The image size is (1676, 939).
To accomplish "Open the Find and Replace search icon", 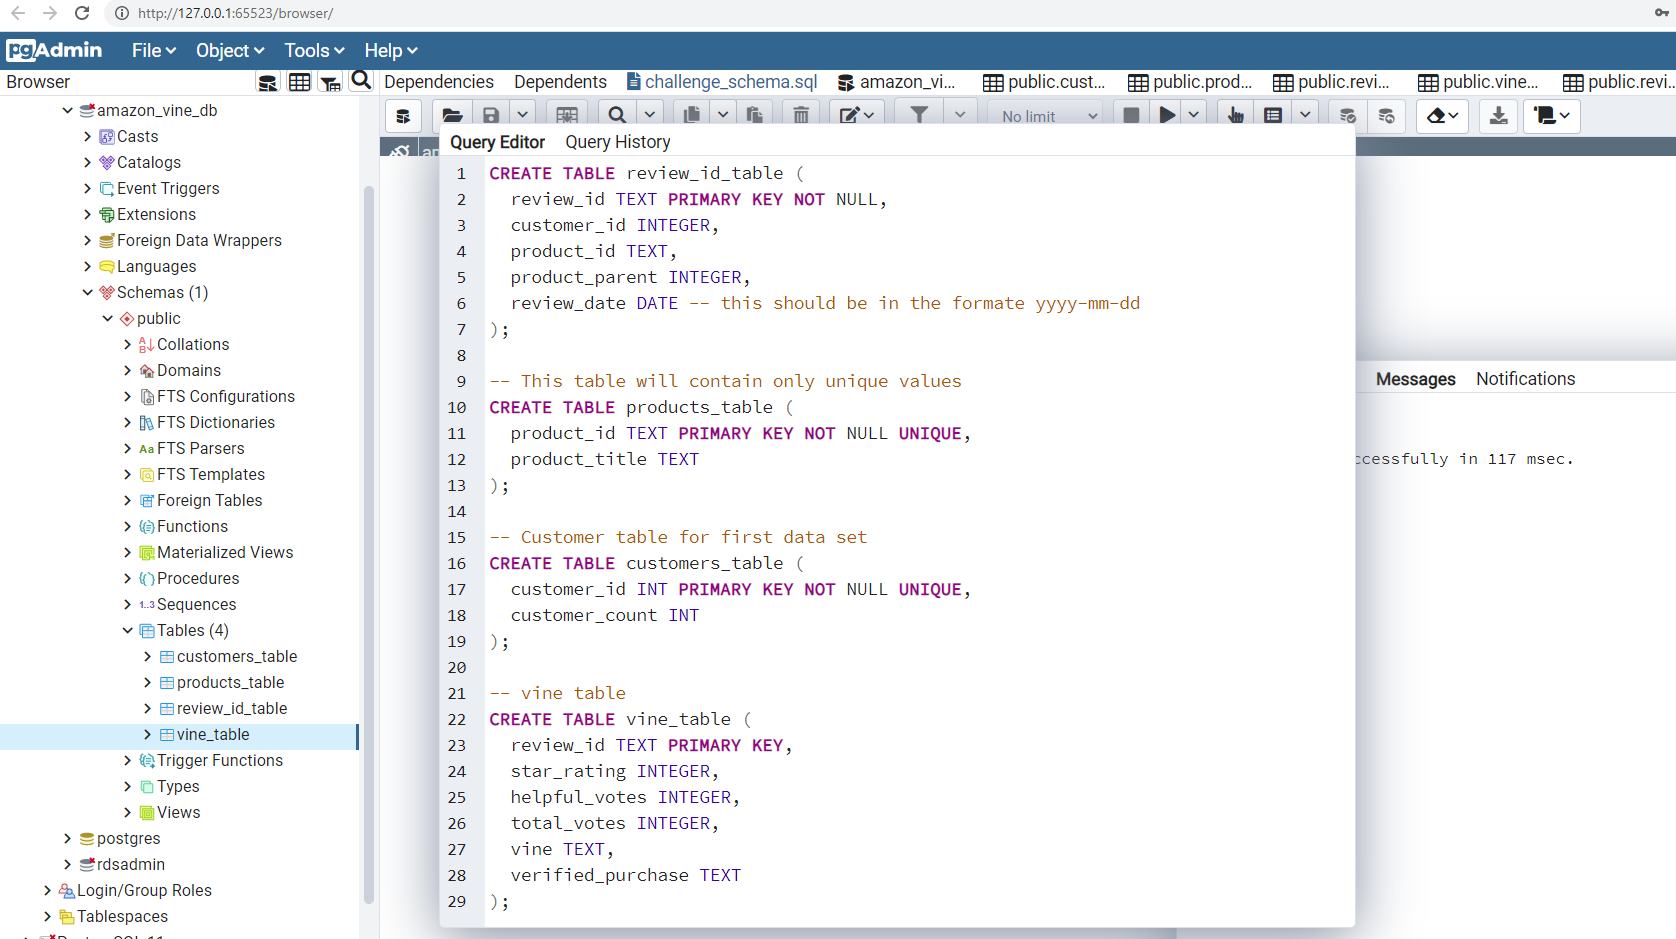I will [x=616, y=114].
